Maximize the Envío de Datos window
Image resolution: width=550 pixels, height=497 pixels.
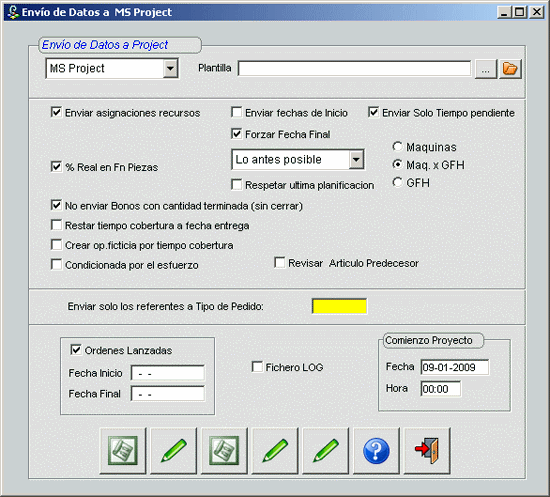pos(519,12)
